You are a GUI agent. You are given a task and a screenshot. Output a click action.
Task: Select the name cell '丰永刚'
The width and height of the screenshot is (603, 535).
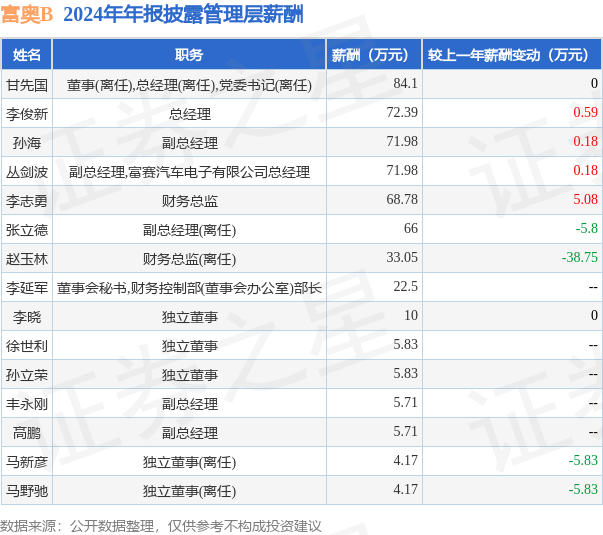27,404
